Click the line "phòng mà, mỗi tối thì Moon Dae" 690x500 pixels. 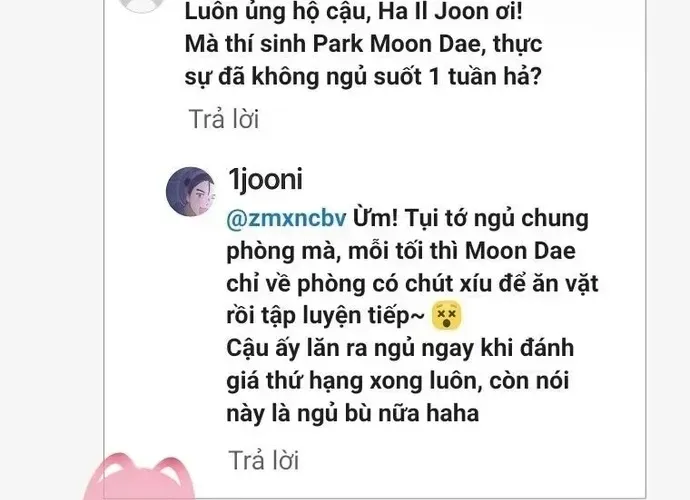[x=401, y=251]
